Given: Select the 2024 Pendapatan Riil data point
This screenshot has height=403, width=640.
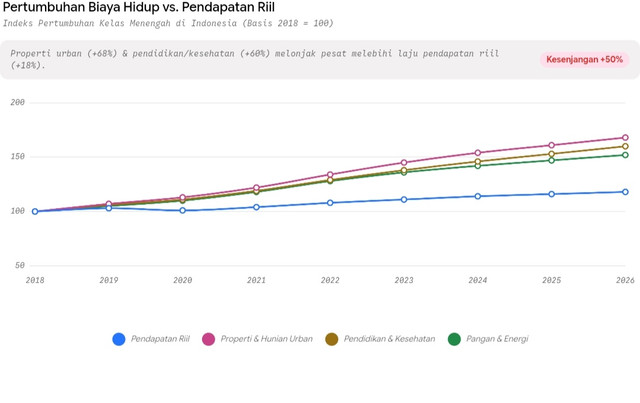Looking at the screenshot, I should click(478, 196).
